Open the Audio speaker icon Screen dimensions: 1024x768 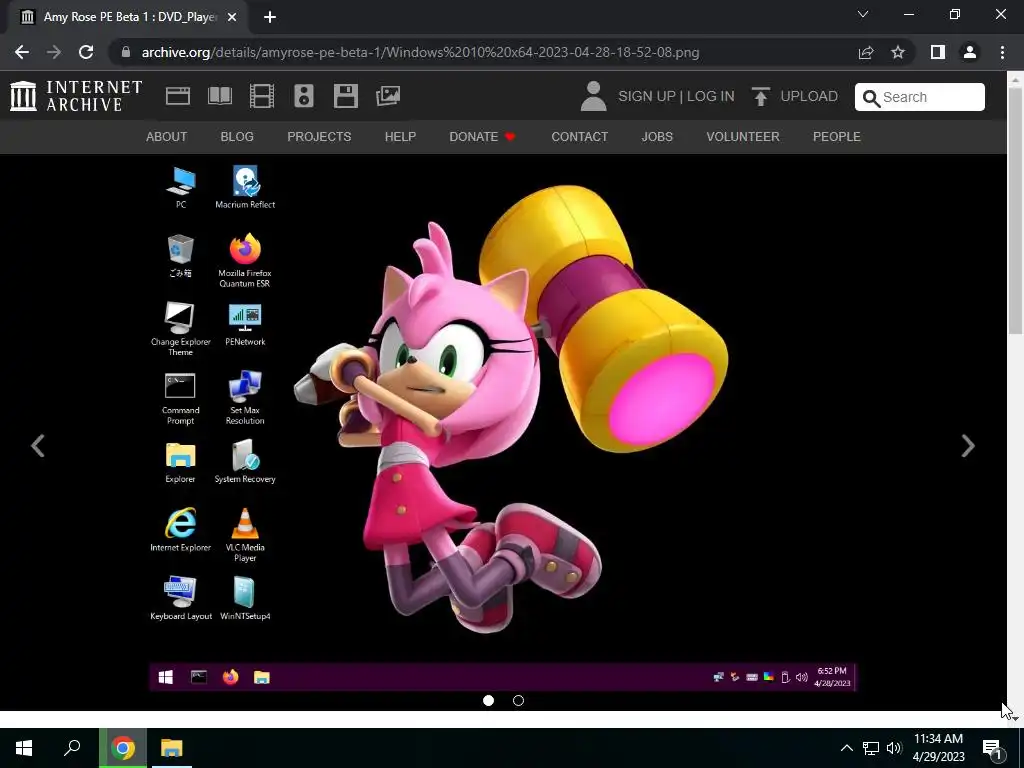(x=304, y=96)
